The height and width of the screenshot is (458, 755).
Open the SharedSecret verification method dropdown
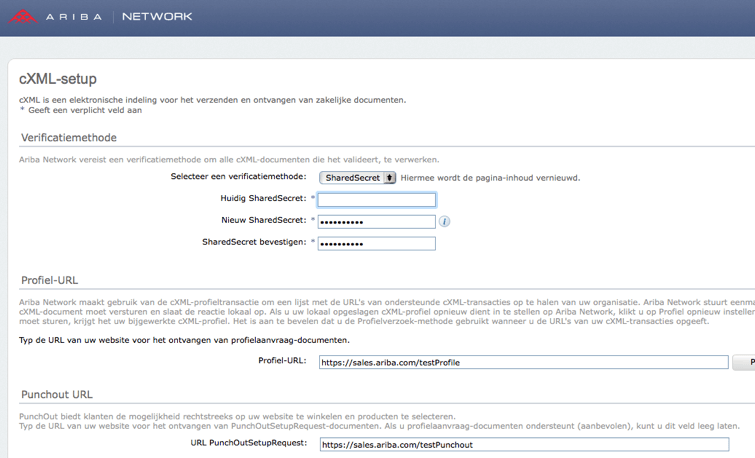coord(357,178)
